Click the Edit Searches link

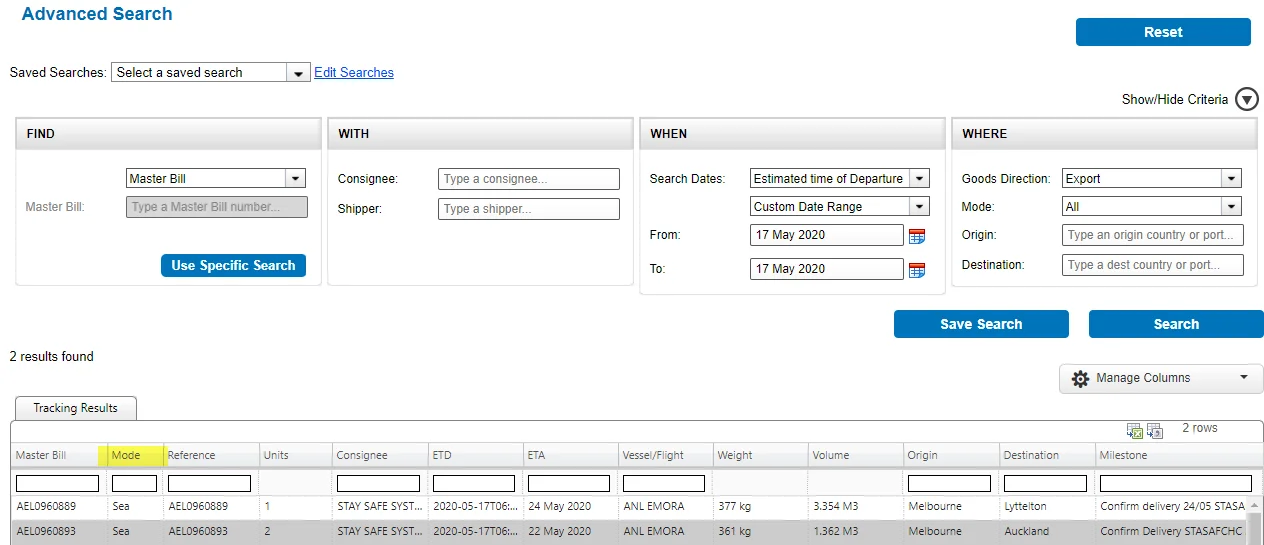coord(354,73)
